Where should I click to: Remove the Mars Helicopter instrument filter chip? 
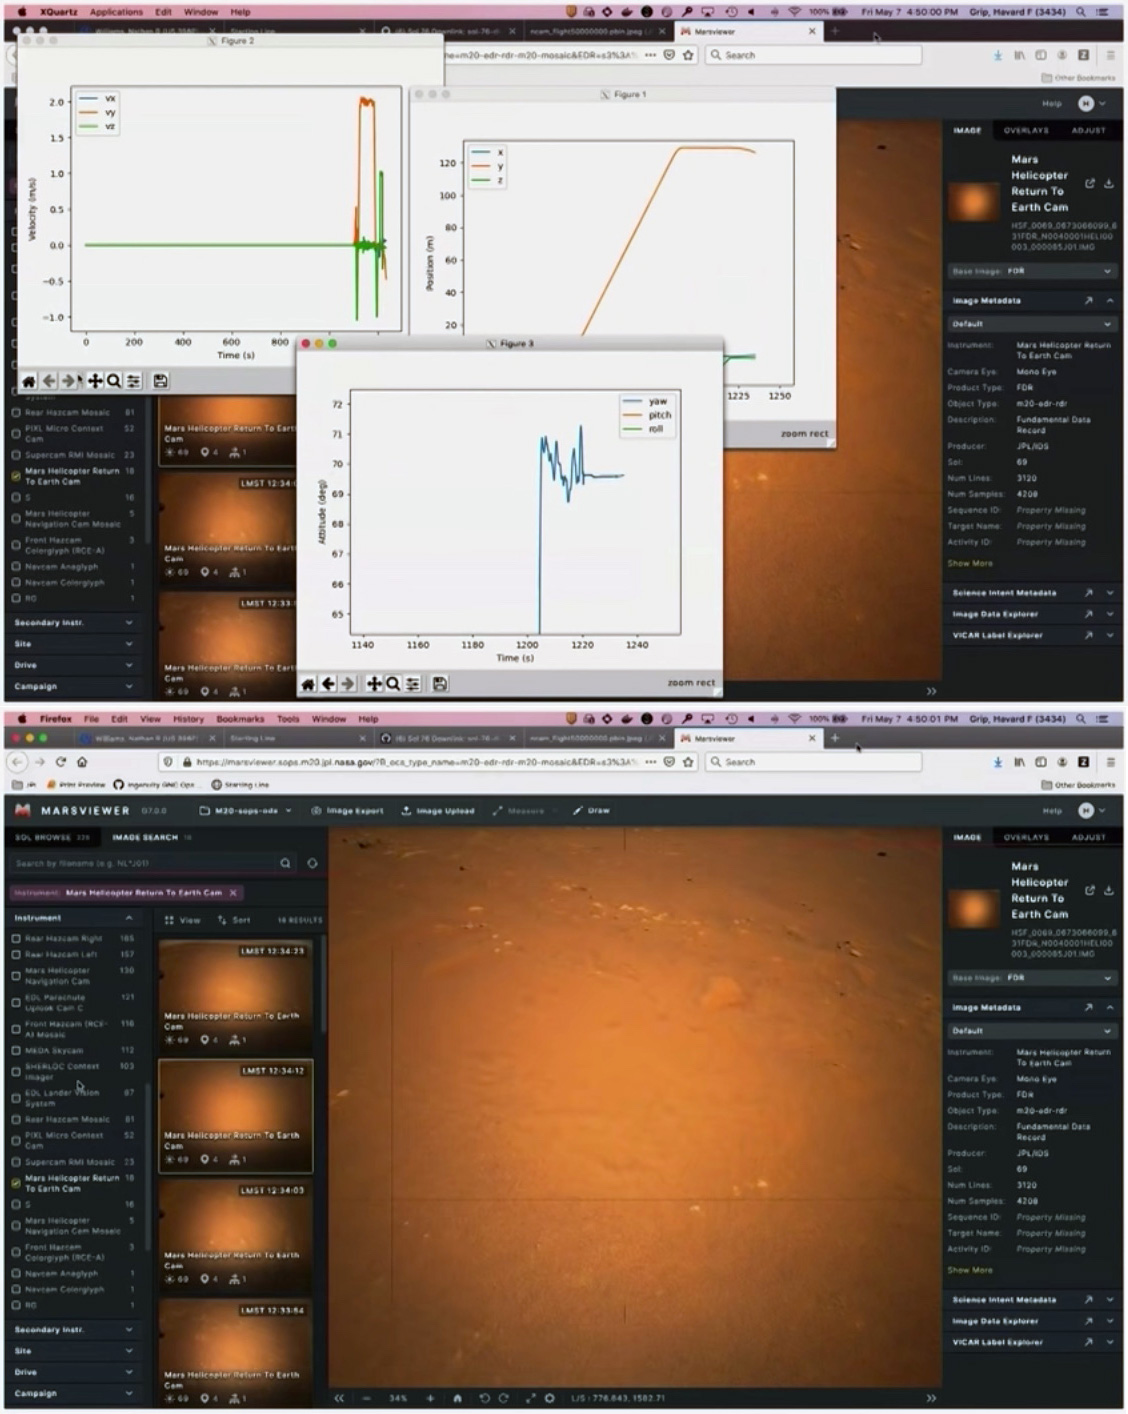click(233, 893)
